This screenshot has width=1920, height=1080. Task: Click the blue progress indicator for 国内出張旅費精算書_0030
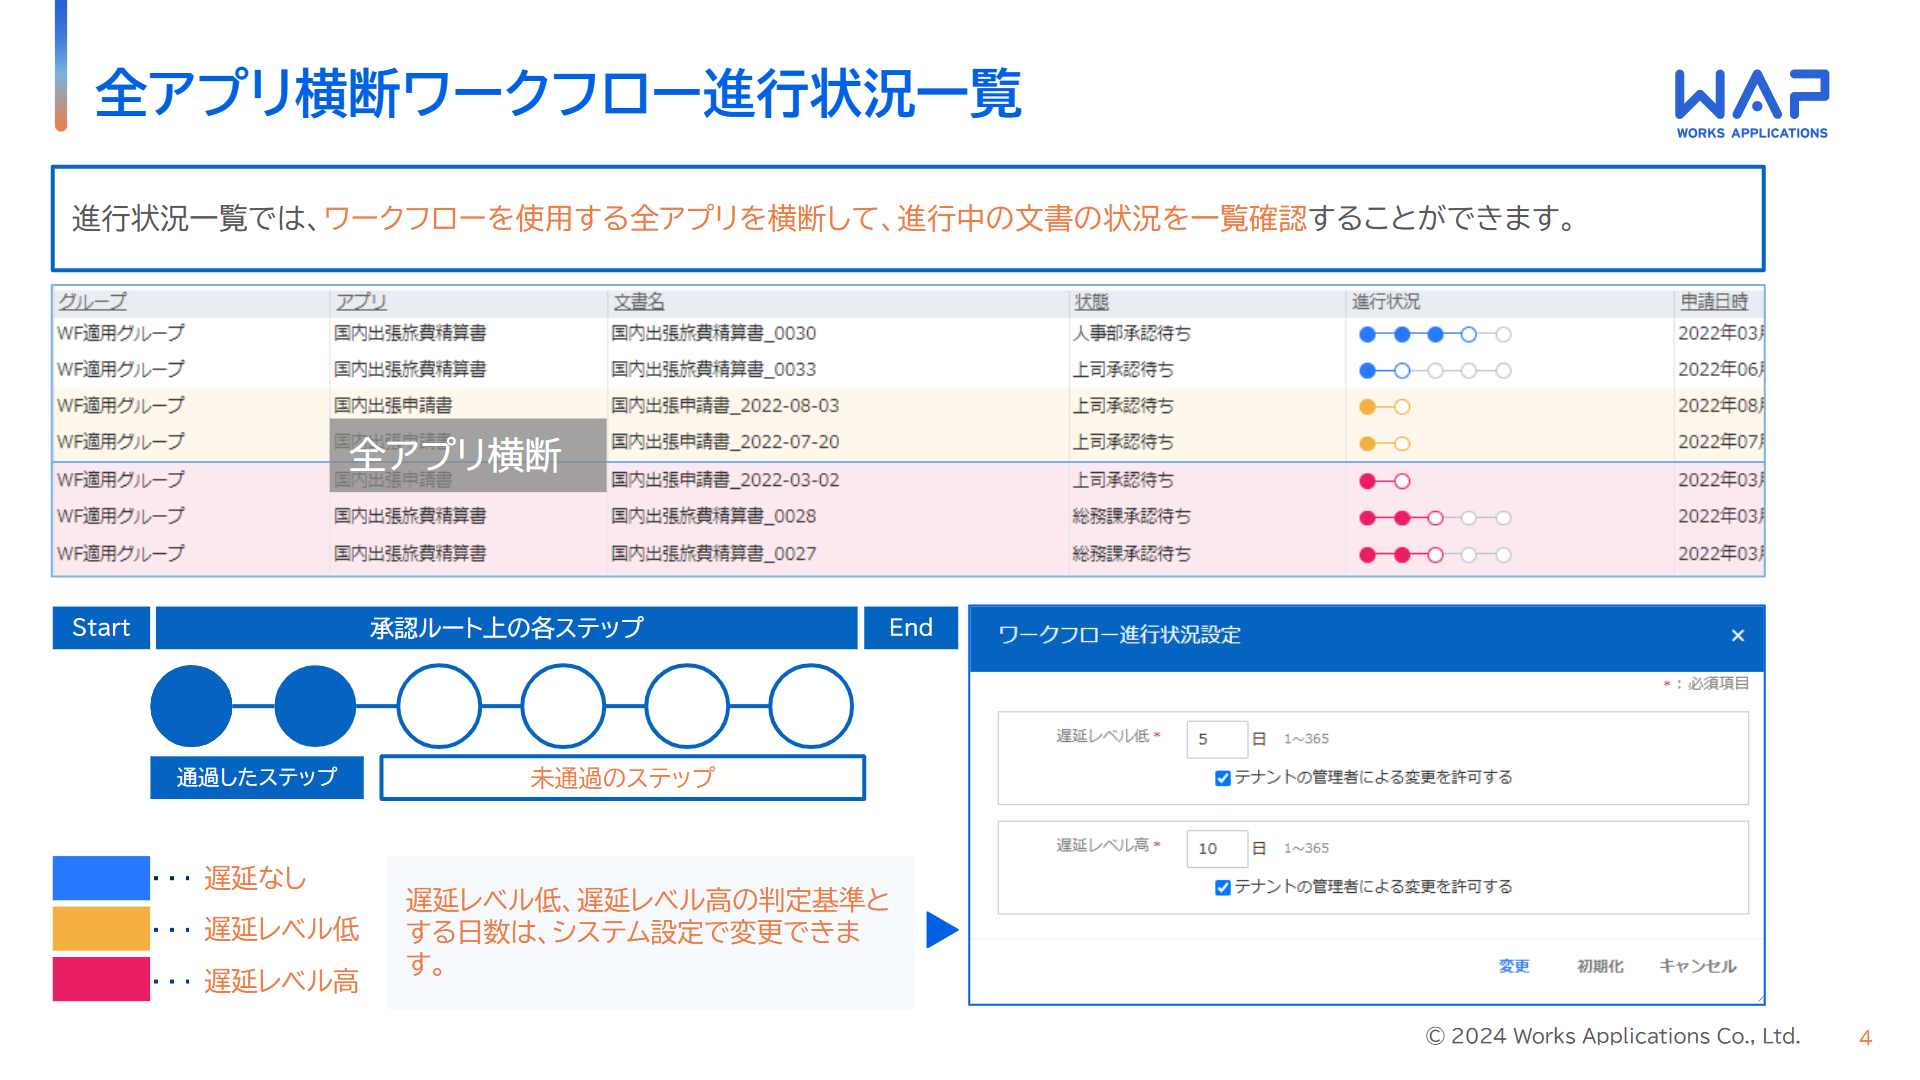(x=1433, y=334)
